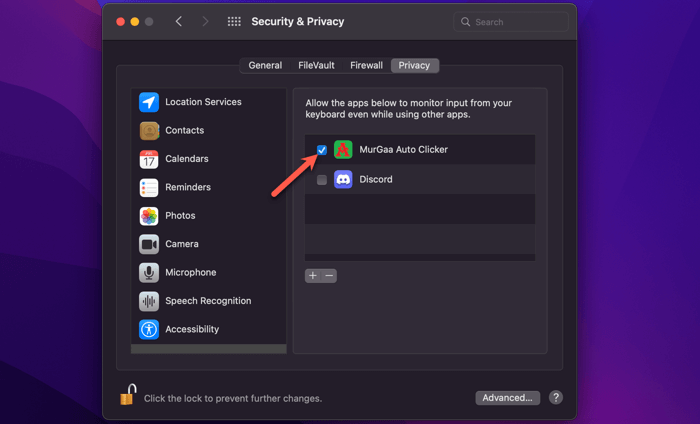Select the Privacy tab
700x424 pixels.
tap(414, 66)
